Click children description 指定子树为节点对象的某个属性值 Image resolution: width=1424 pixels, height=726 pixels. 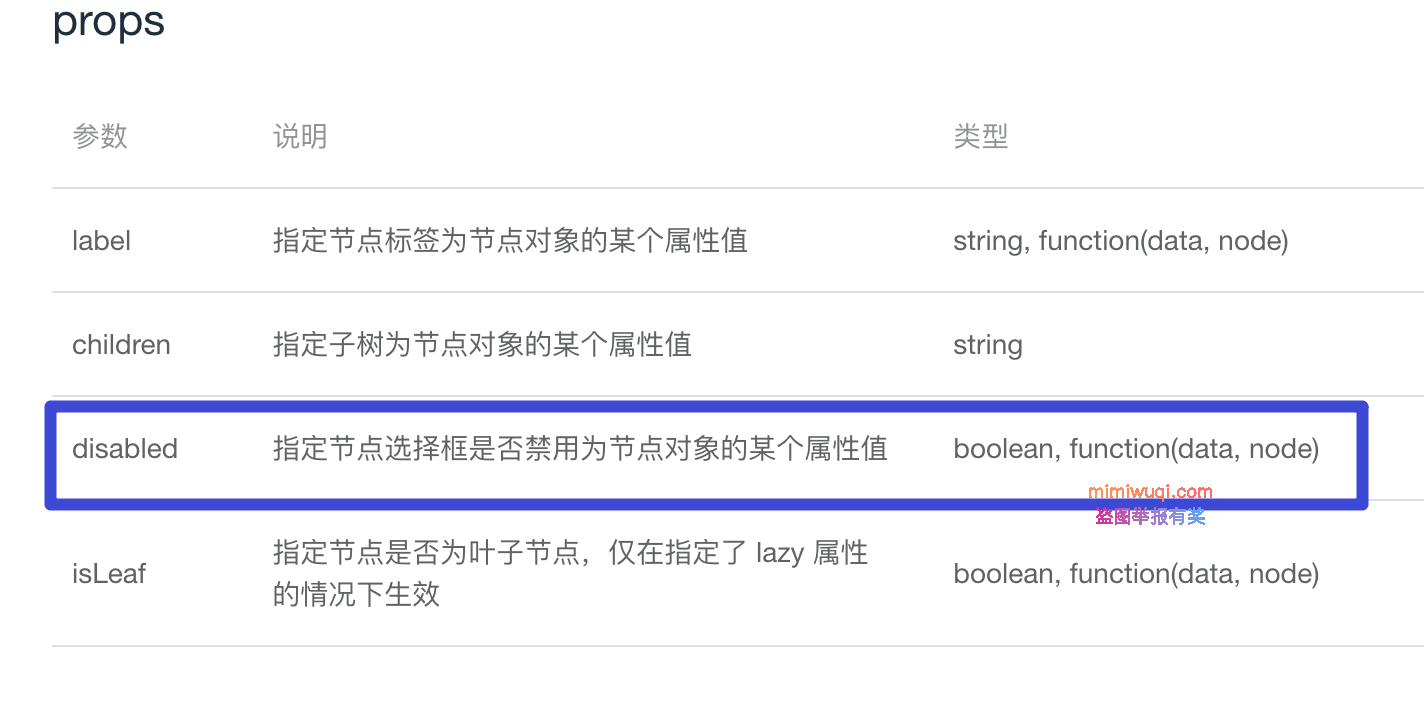(x=482, y=344)
